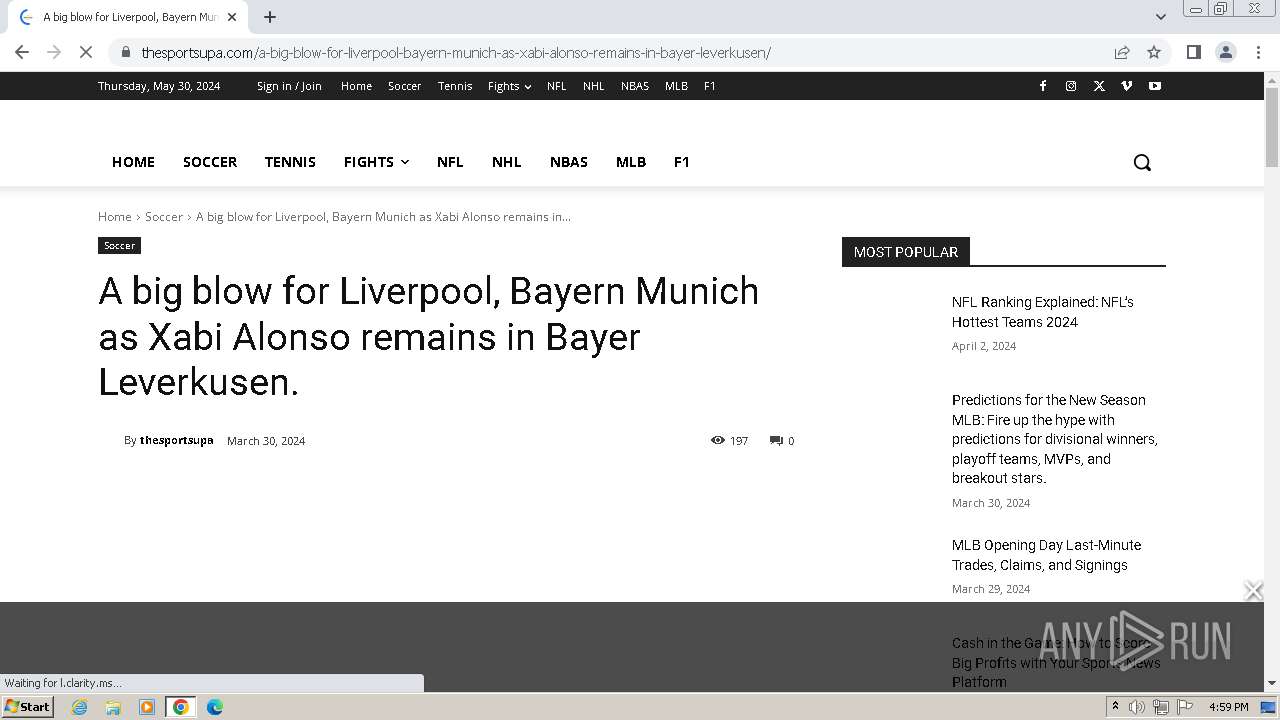Open the browser side panel
Screen dimensions: 1280x720
(1194, 52)
